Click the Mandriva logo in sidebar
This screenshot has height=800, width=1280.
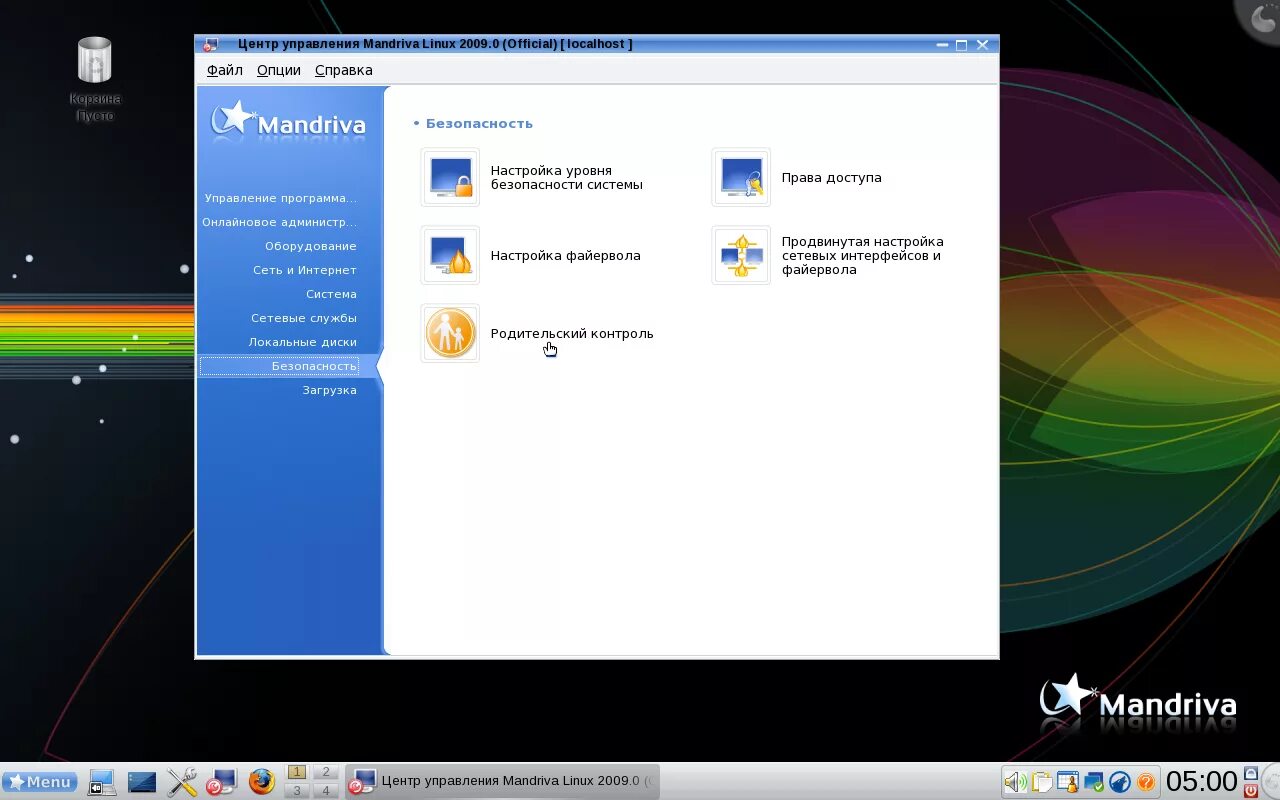288,121
